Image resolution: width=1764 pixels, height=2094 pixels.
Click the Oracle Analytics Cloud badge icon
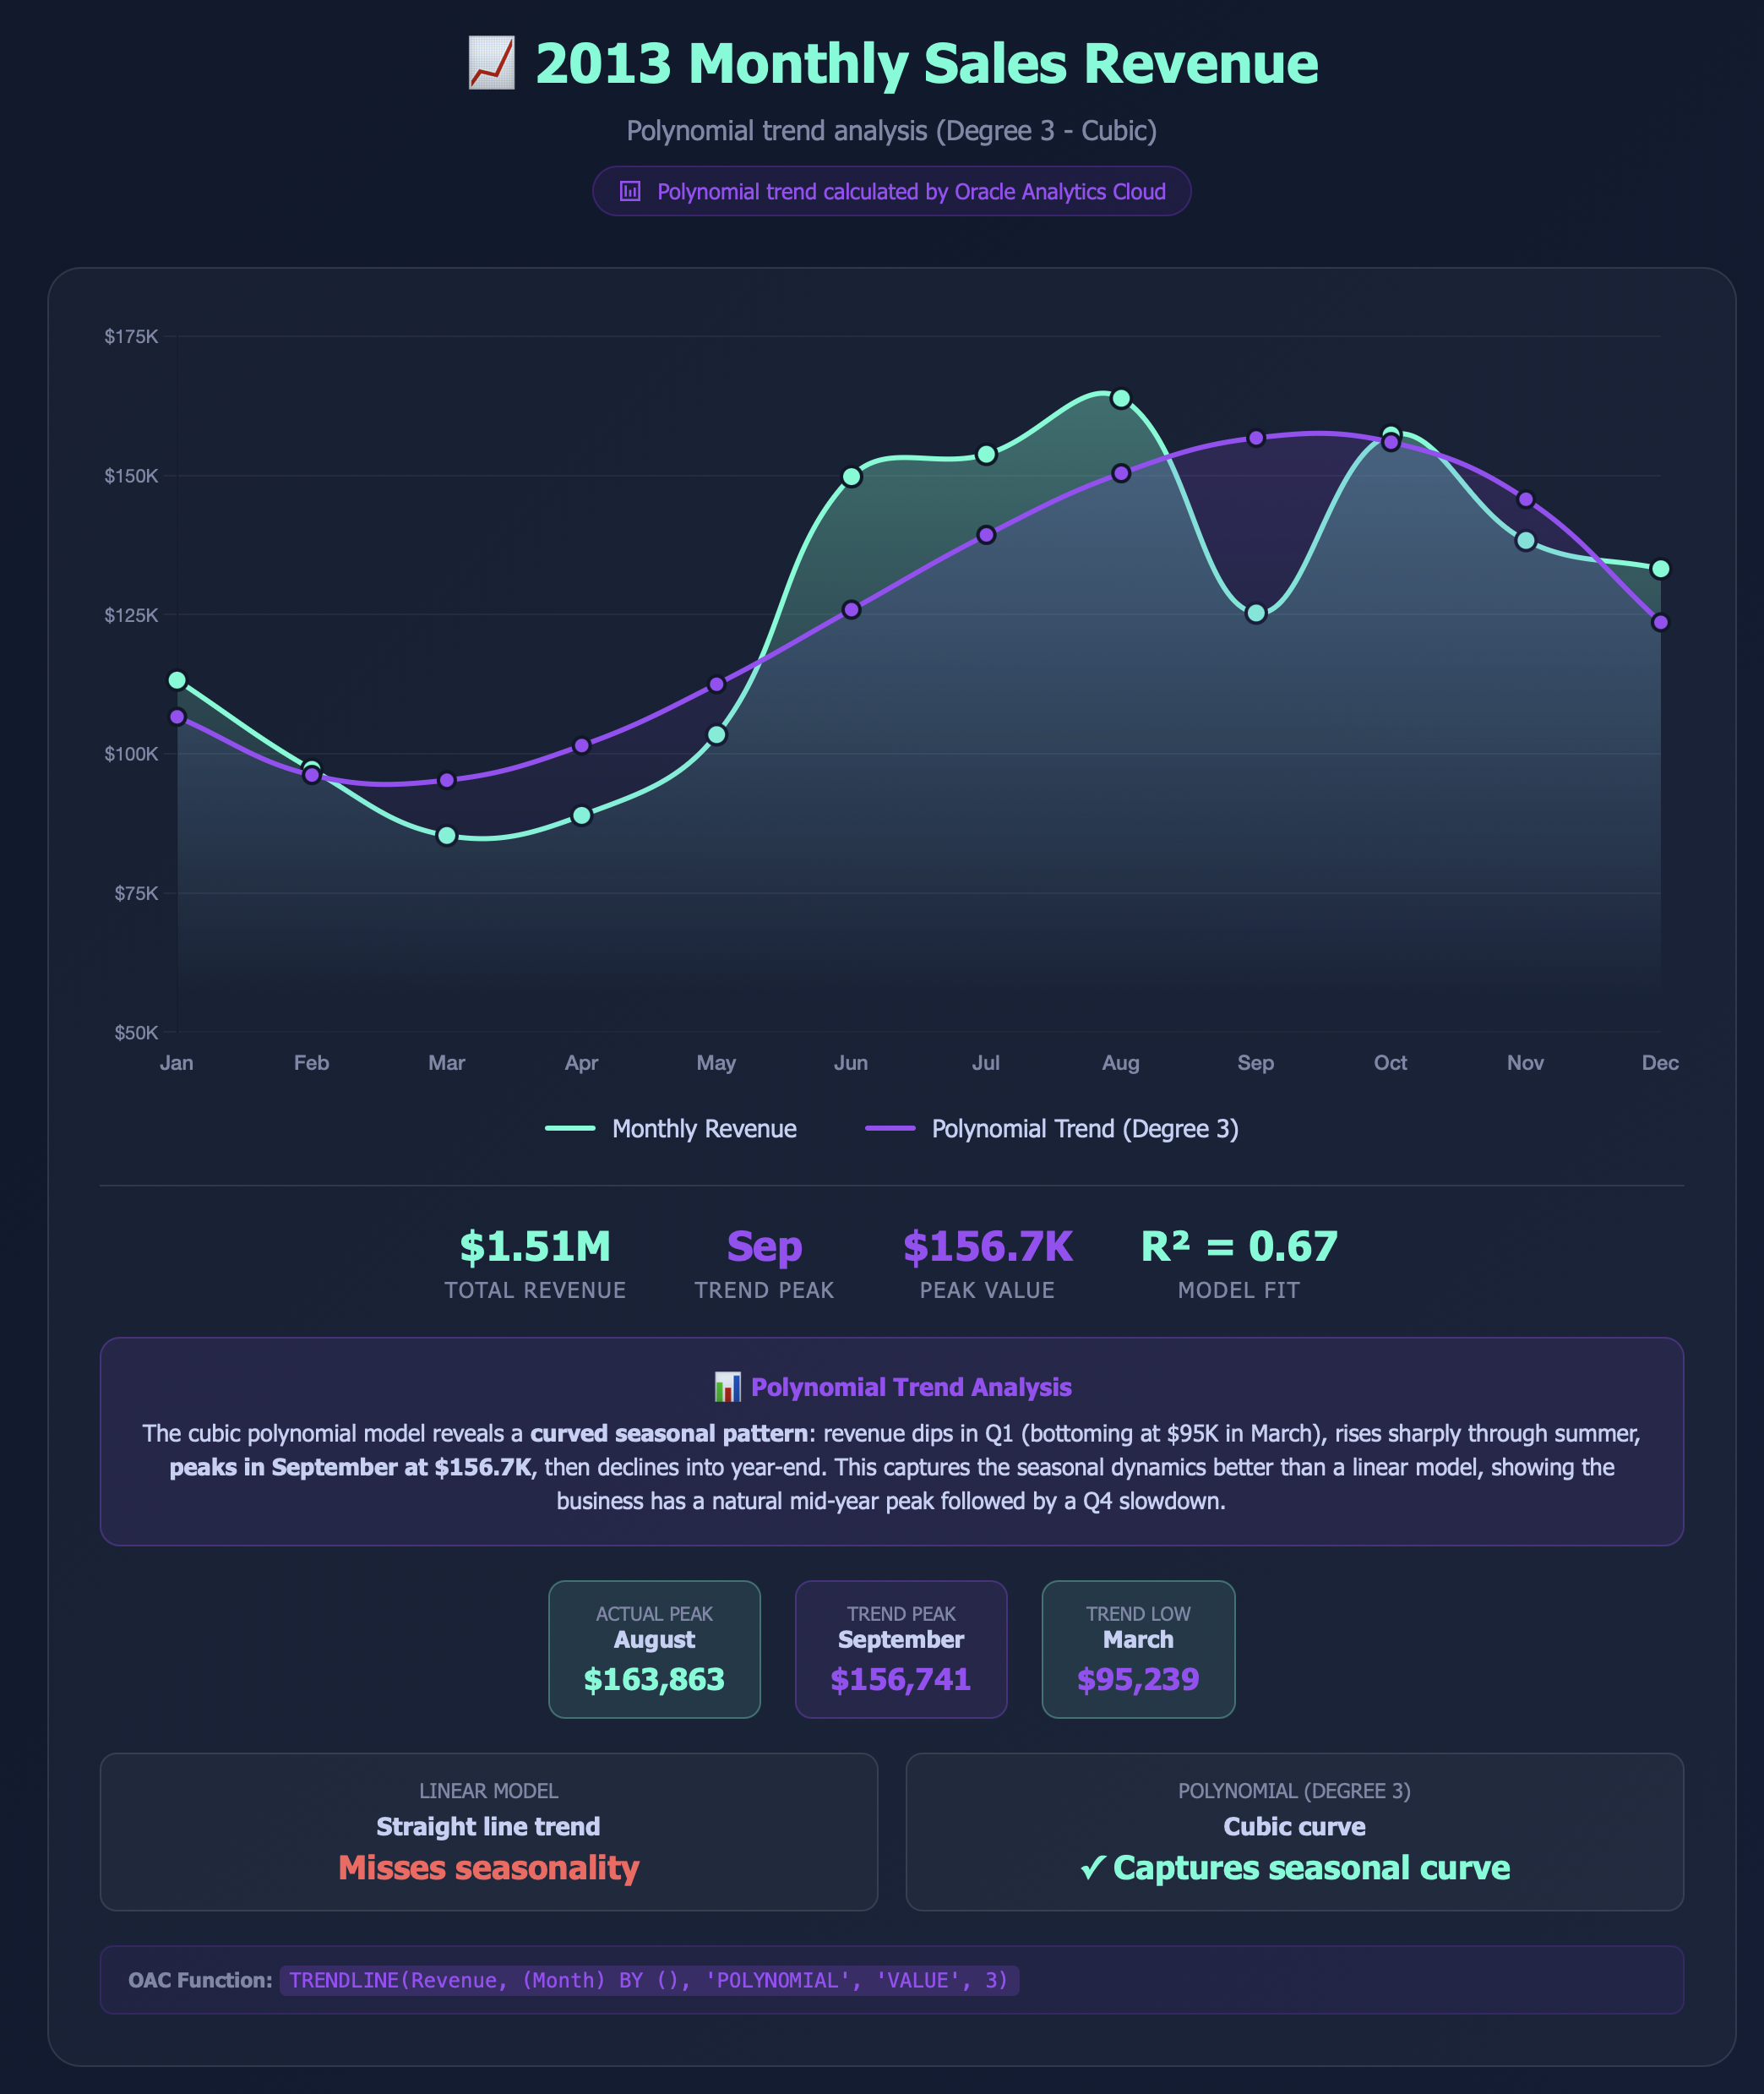tap(630, 191)
